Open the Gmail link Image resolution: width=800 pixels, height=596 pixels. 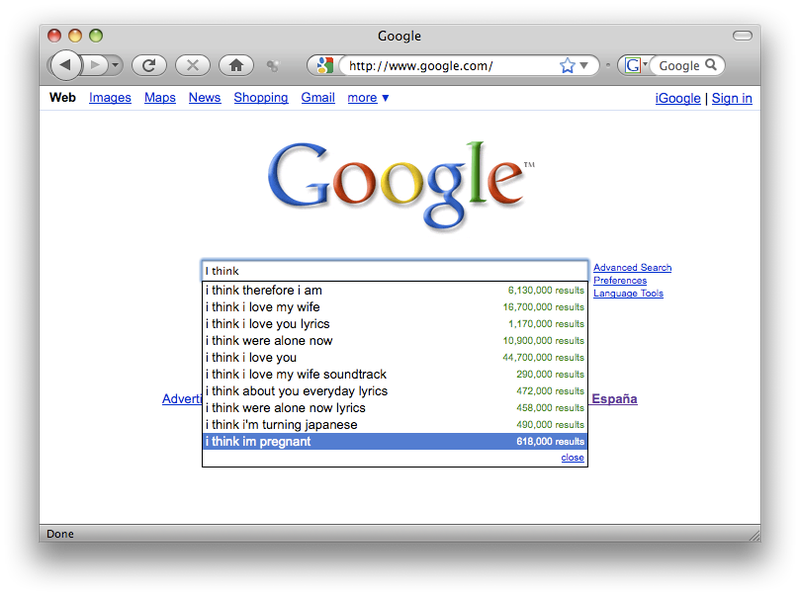point(318,97)
